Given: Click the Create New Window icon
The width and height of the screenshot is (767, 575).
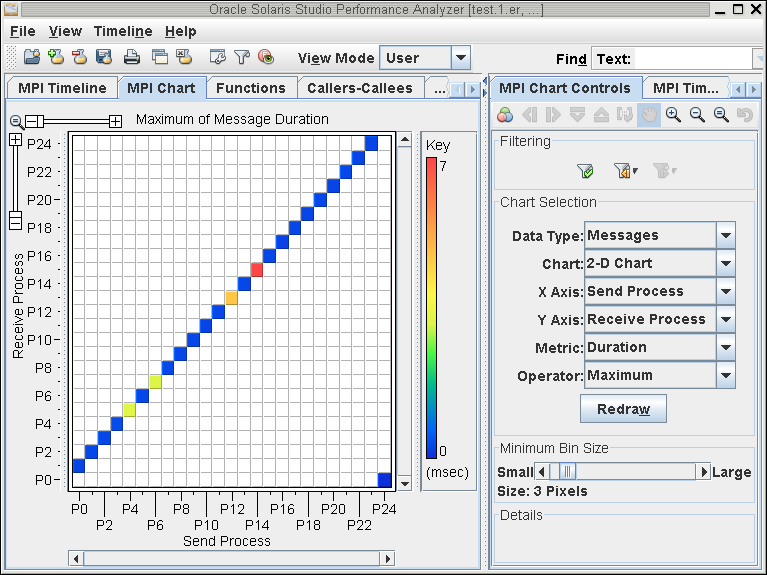Looking at the screenshot, I should click(x=159, y=57).
